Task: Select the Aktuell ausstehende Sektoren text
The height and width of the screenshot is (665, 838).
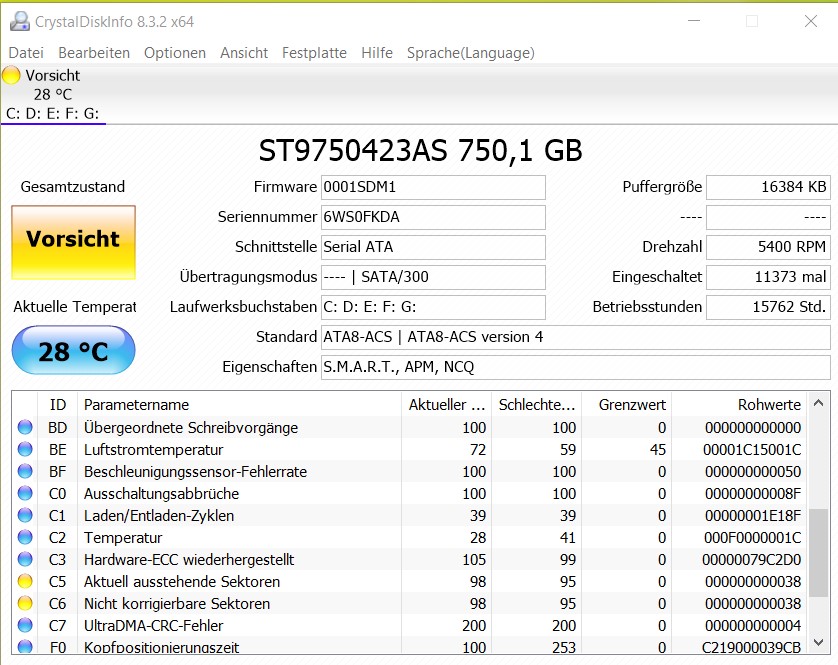Action: (x=182, y=582)
